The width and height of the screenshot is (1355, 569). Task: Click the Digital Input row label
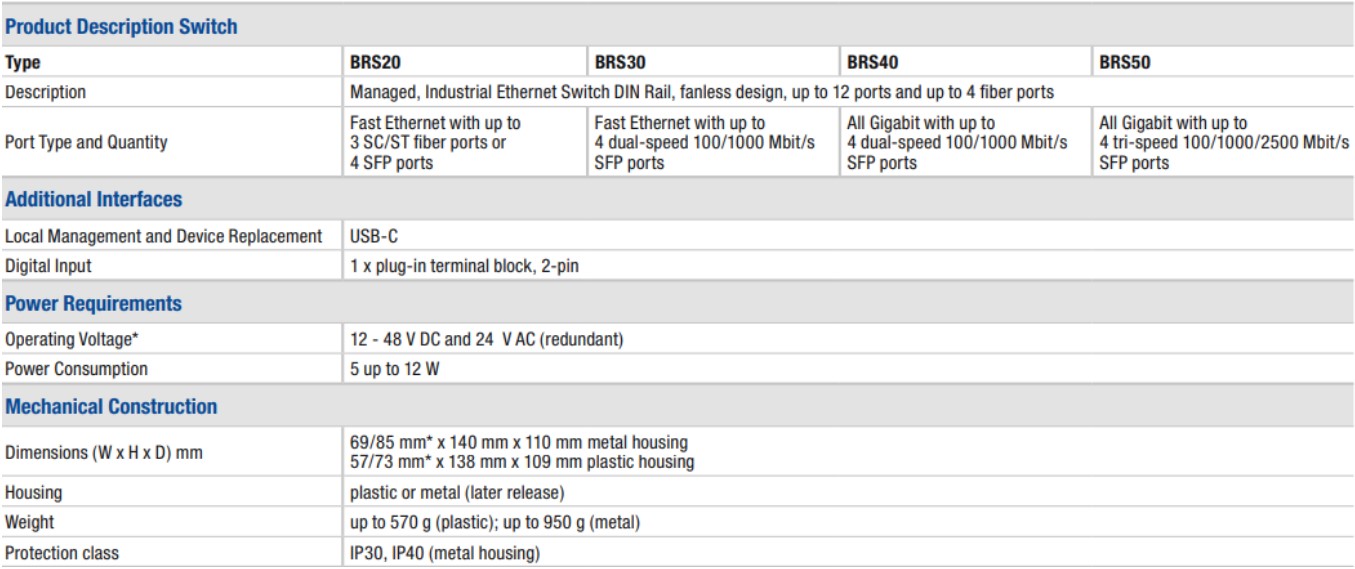[x=48, y=266]
